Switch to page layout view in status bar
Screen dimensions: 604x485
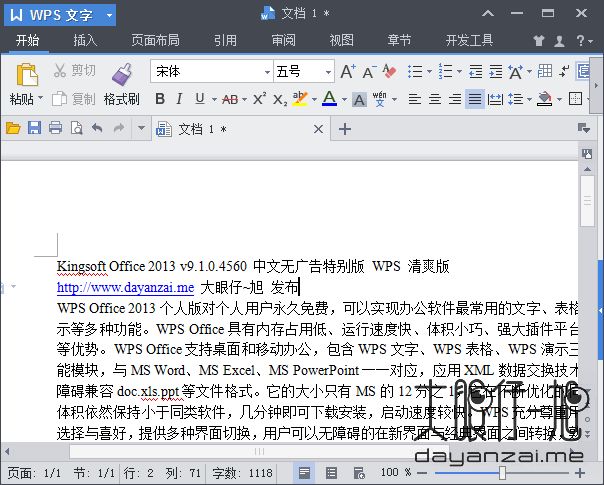(304, 473)
